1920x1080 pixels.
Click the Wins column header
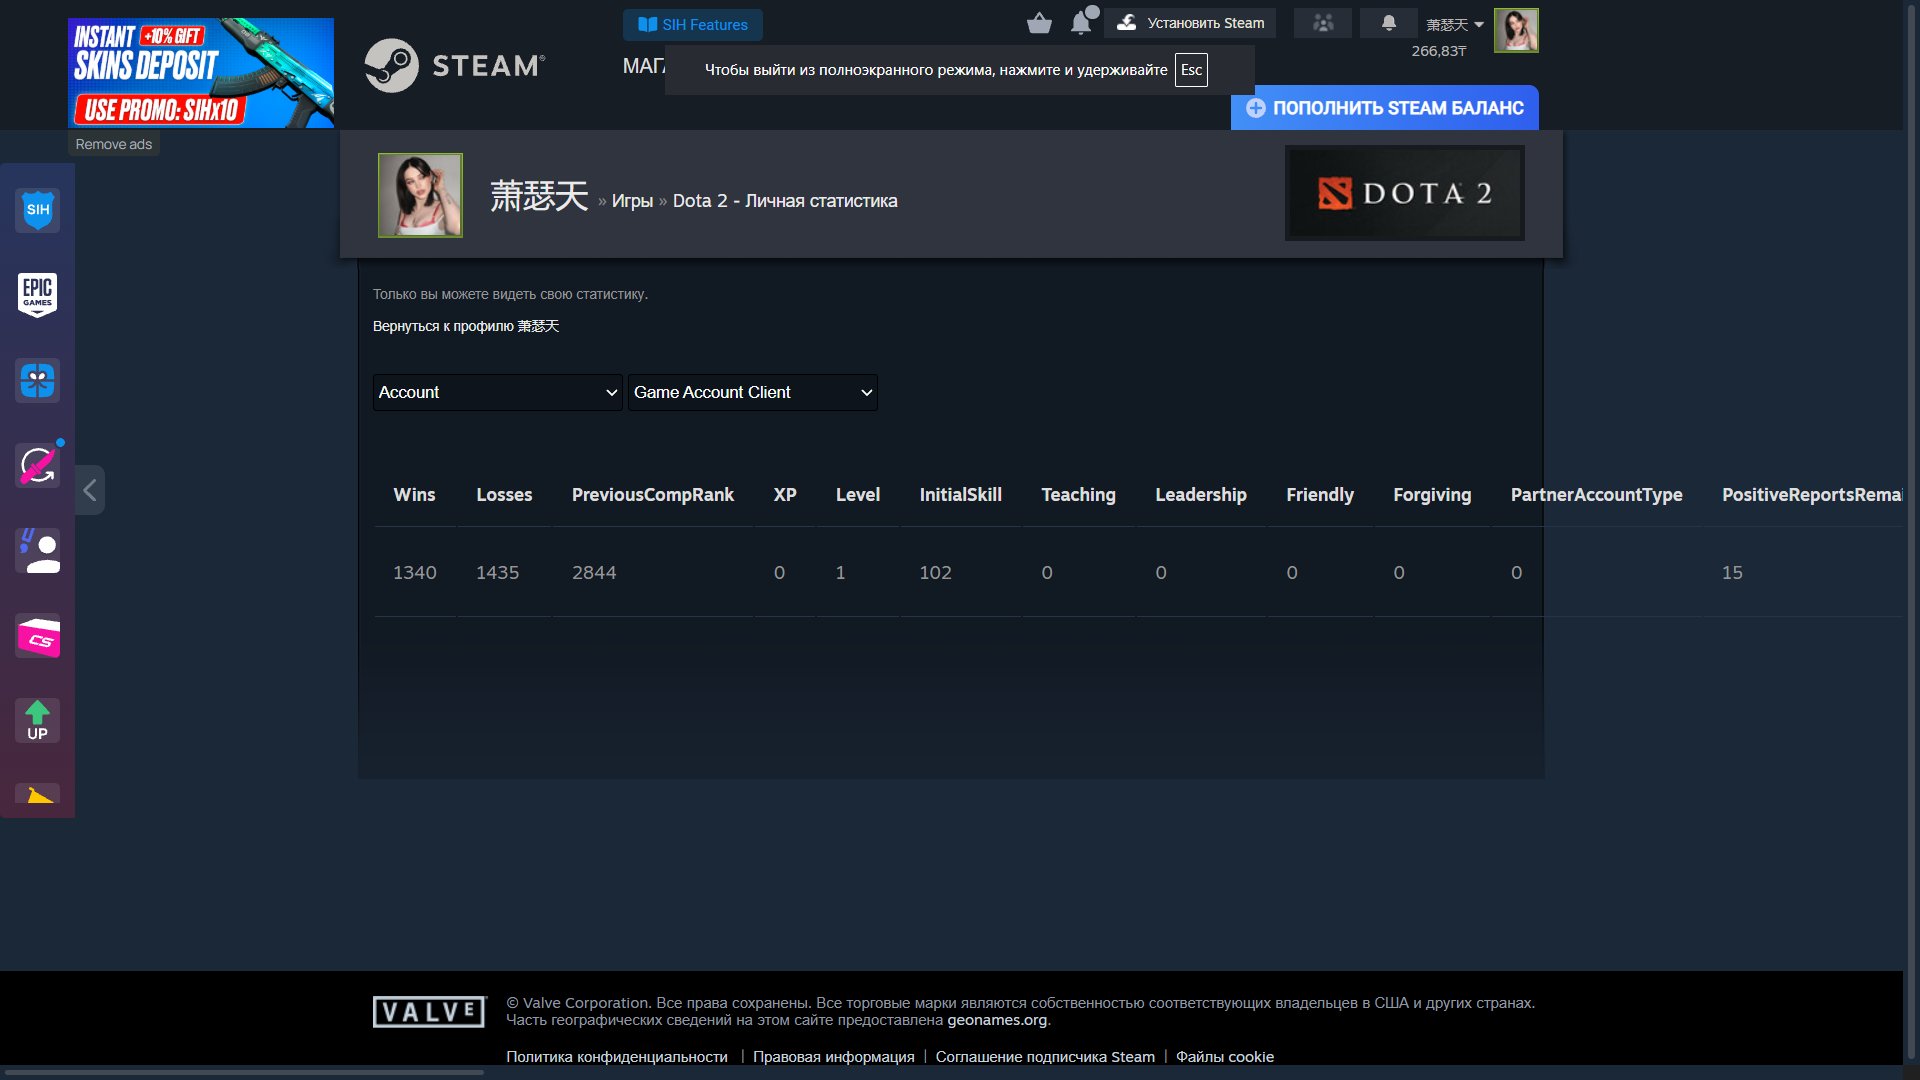coord(414,495)
